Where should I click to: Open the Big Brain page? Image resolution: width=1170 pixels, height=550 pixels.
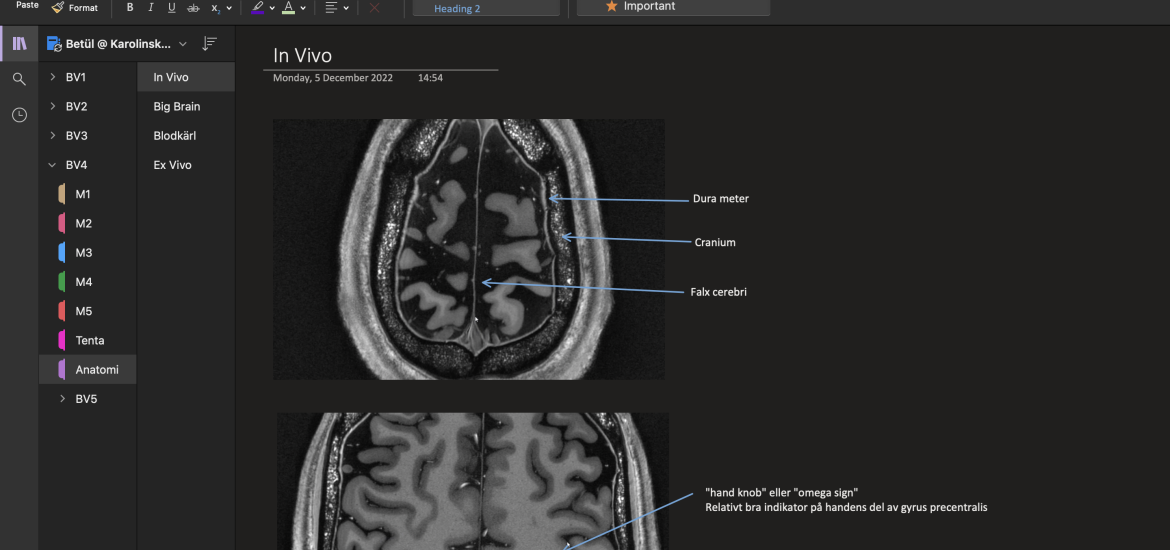coord(176,107)
